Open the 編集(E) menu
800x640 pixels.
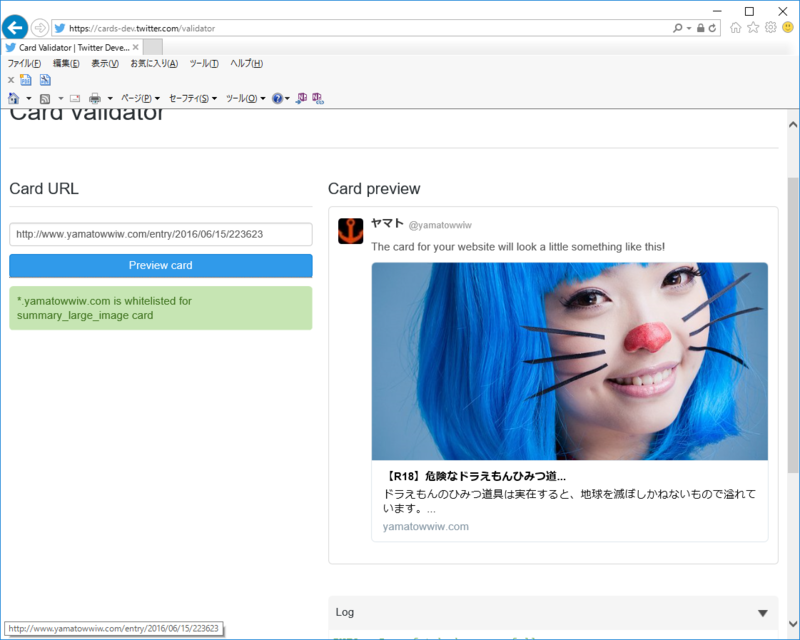click(x=66, y=63)
